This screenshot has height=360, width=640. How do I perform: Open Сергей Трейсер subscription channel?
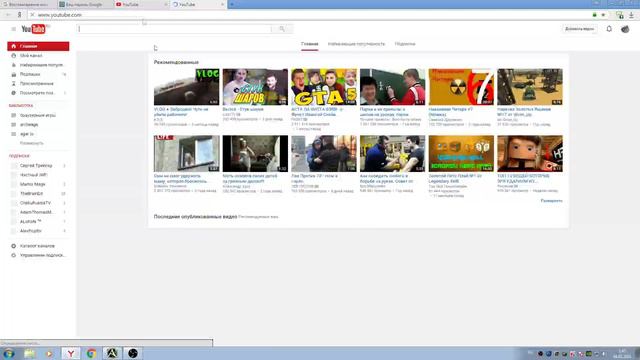(38, 166)
